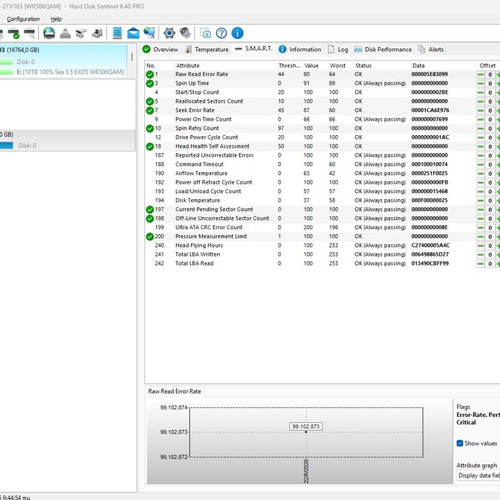Open the Log tab

pyautogui.click(x=338, y=49)
